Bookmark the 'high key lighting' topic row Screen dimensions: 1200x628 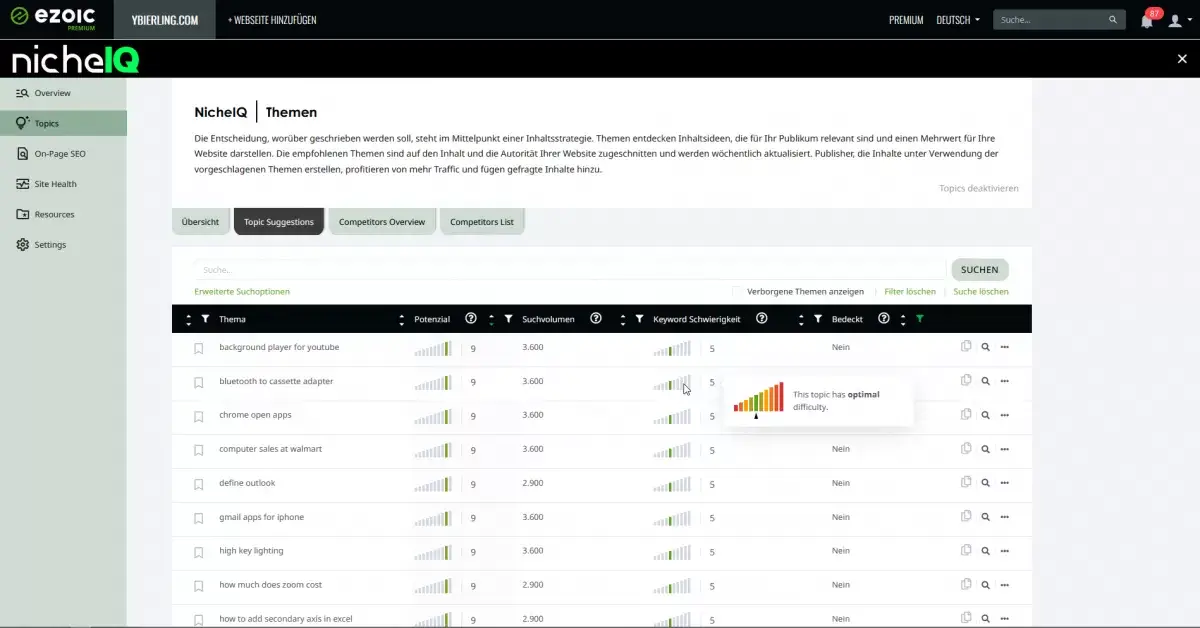[199, 551]
